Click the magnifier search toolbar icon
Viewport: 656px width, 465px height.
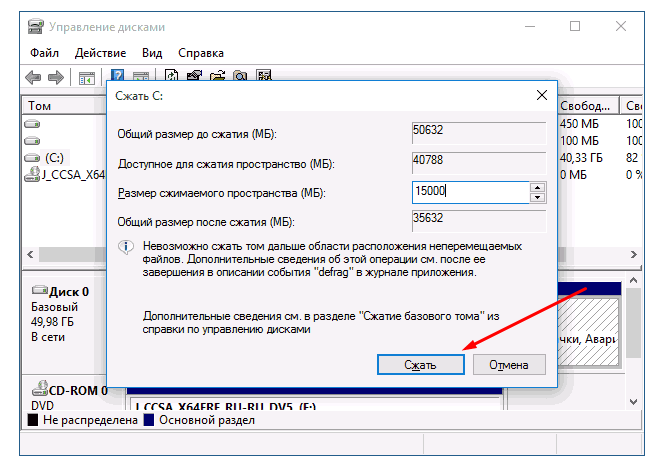coord(240,75)
